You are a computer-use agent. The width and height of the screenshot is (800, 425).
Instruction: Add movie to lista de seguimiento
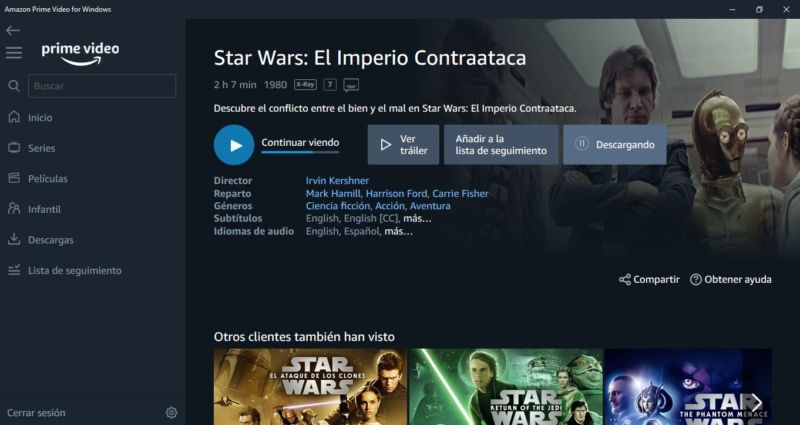click(501, 144)
